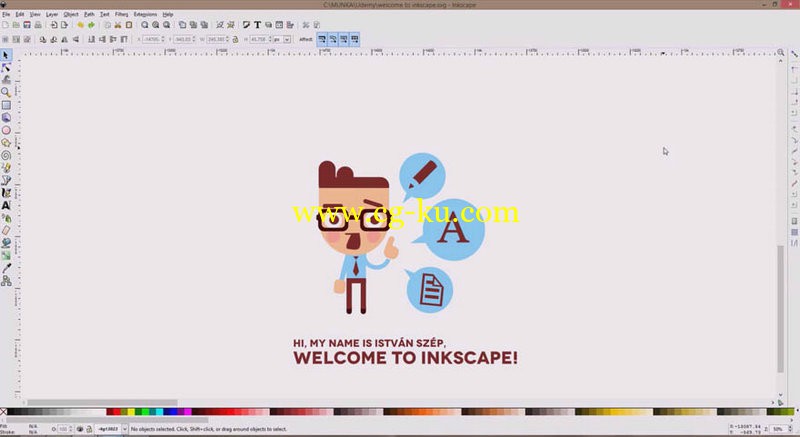Click the Undo yellow arrow icon
This screenshot has width=800, height=437.
[x=80, y=24]
